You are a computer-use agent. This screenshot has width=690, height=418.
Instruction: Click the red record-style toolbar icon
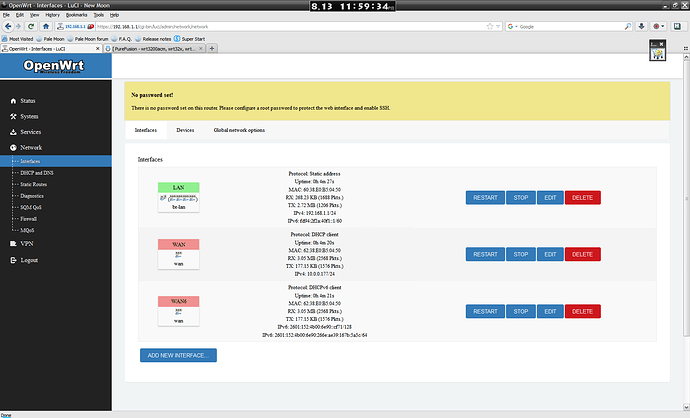coord(656,26)
